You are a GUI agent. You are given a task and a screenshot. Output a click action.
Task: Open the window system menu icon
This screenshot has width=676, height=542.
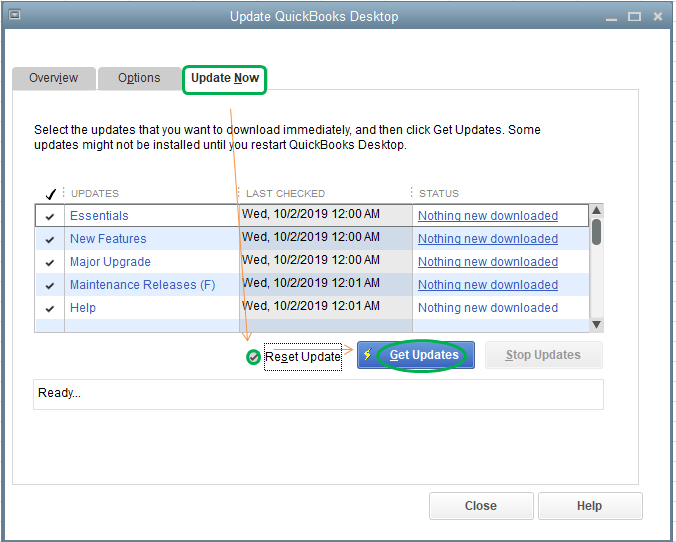coord(15,15)
